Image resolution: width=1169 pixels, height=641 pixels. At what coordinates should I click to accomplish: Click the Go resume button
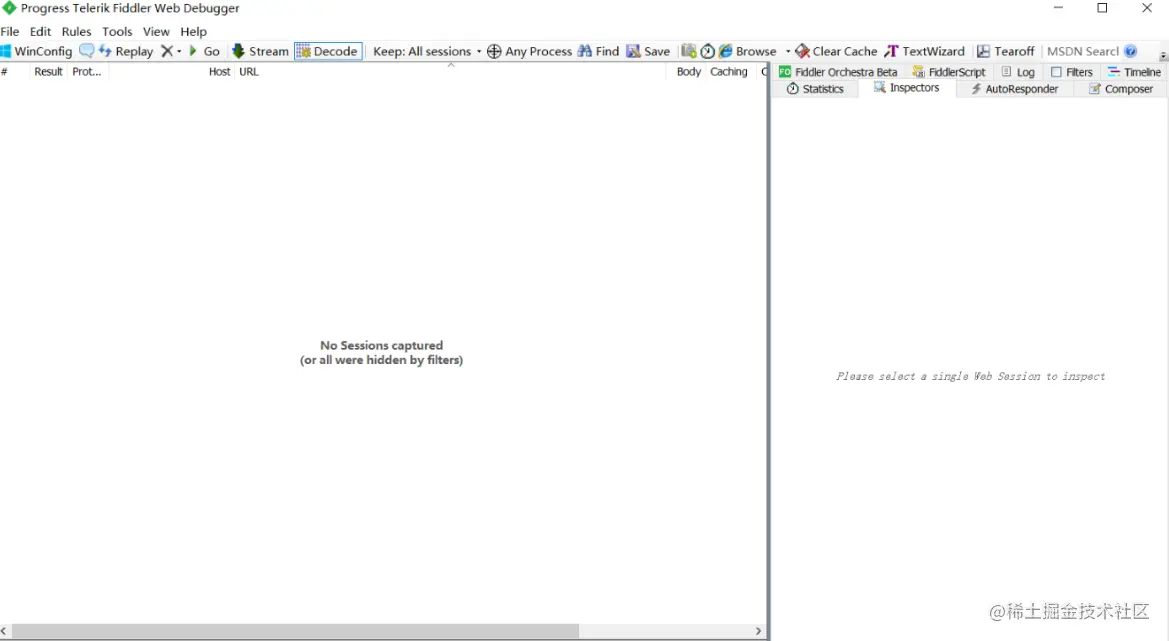[x=204, y=51]
